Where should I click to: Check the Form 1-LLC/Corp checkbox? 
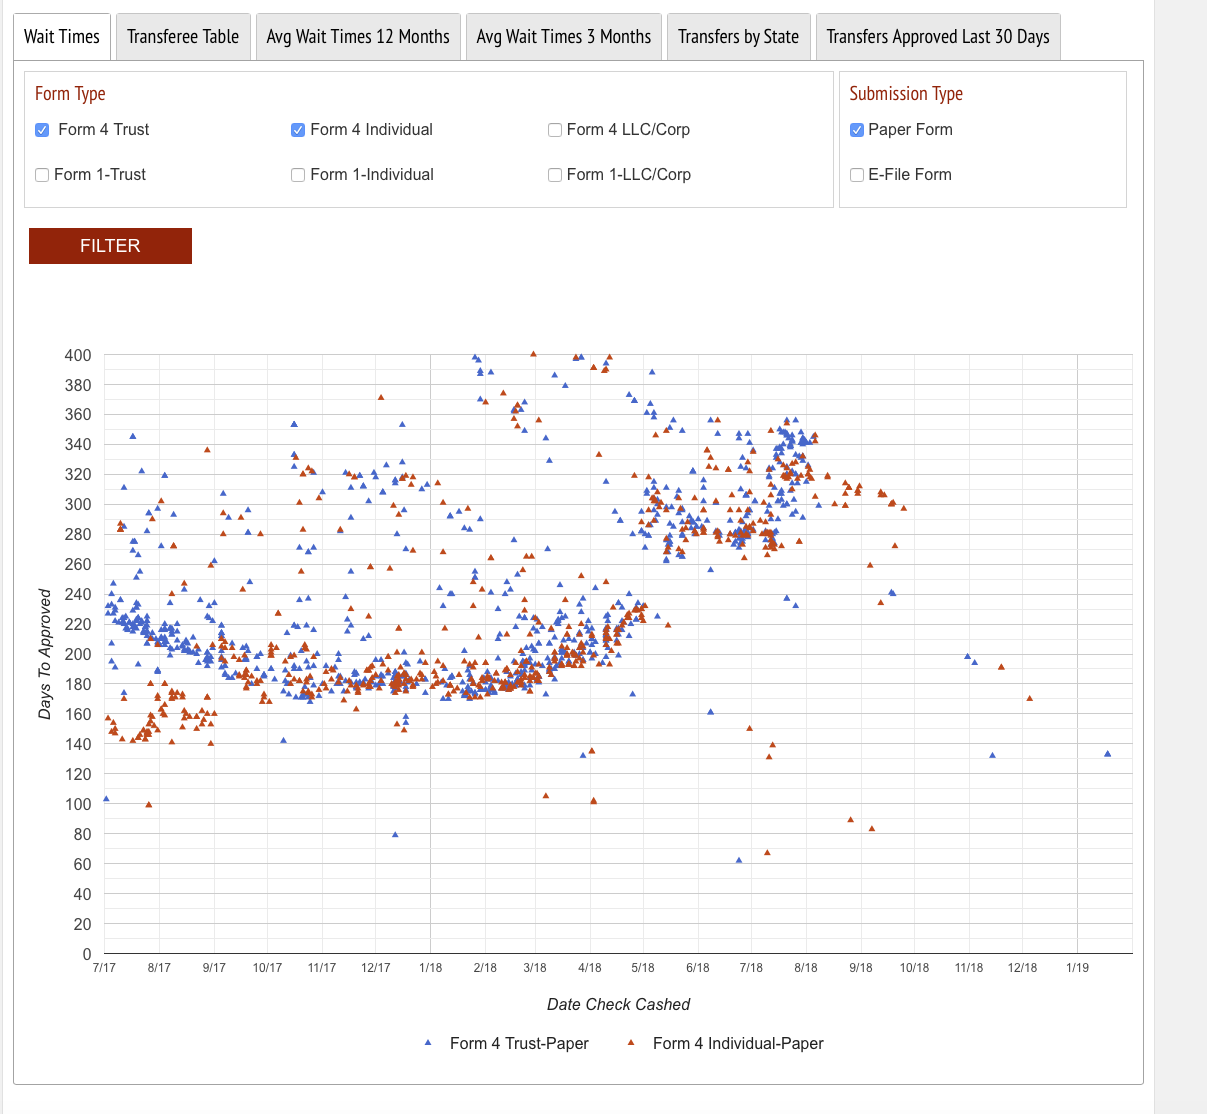(x=555, y=175)
